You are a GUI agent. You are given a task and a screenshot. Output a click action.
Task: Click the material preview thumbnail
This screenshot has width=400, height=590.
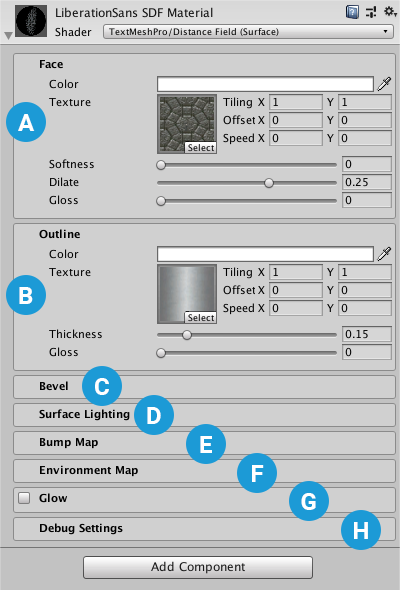point(31,21)
